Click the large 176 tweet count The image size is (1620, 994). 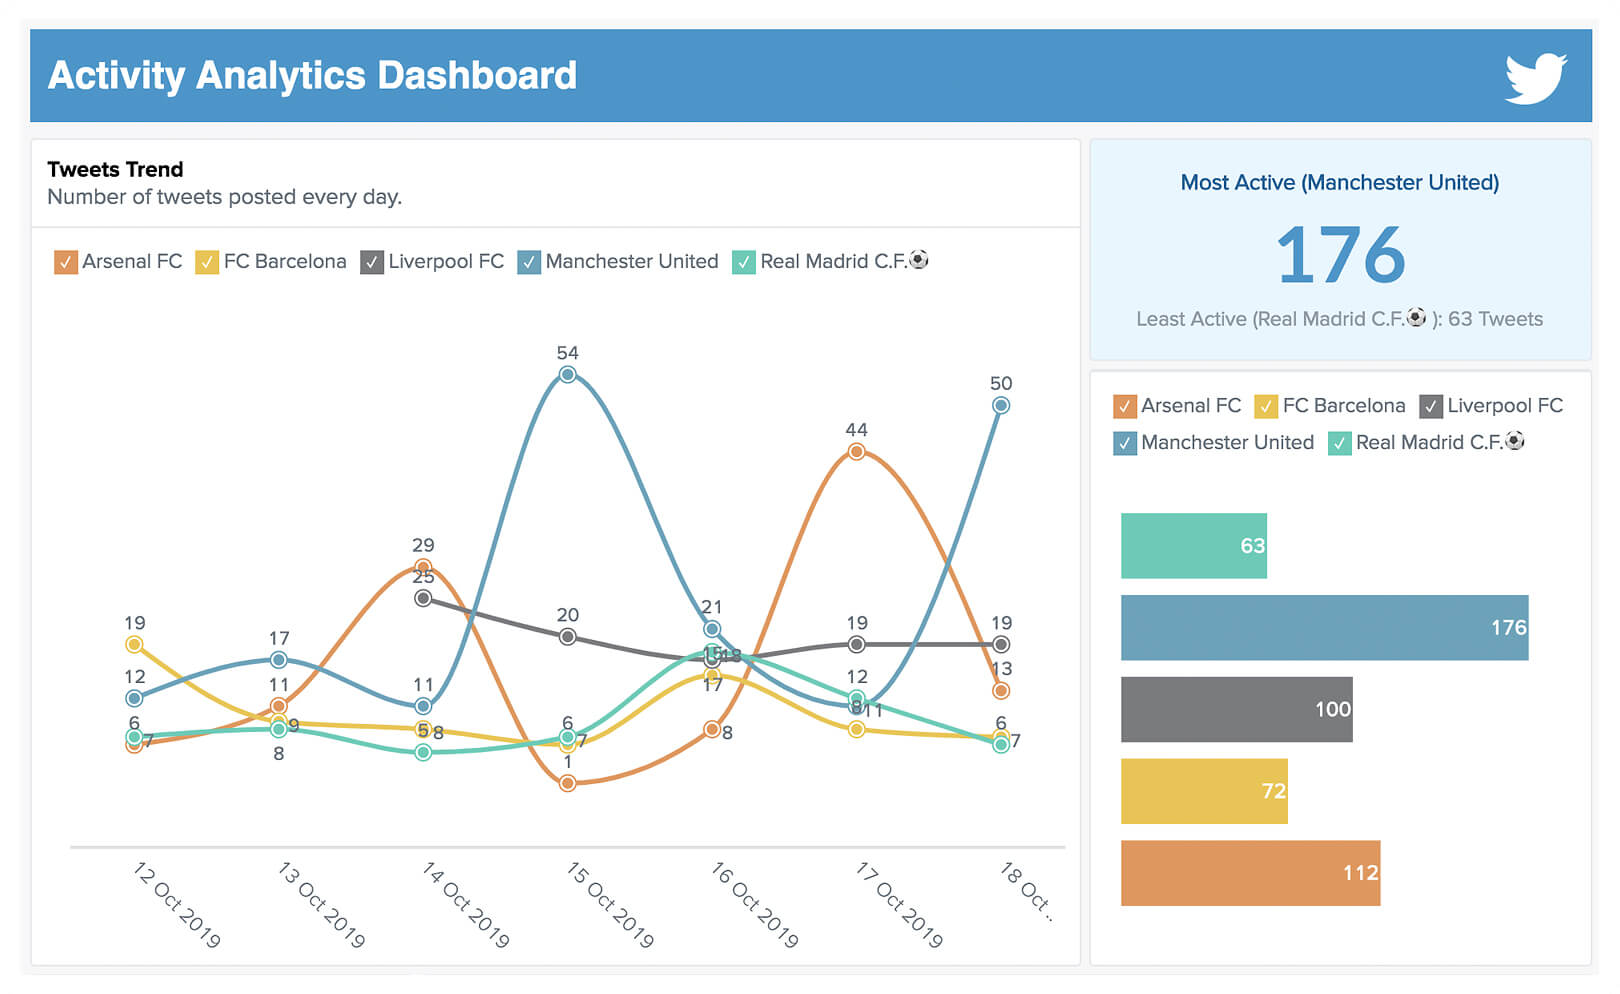coord(1340,254)
